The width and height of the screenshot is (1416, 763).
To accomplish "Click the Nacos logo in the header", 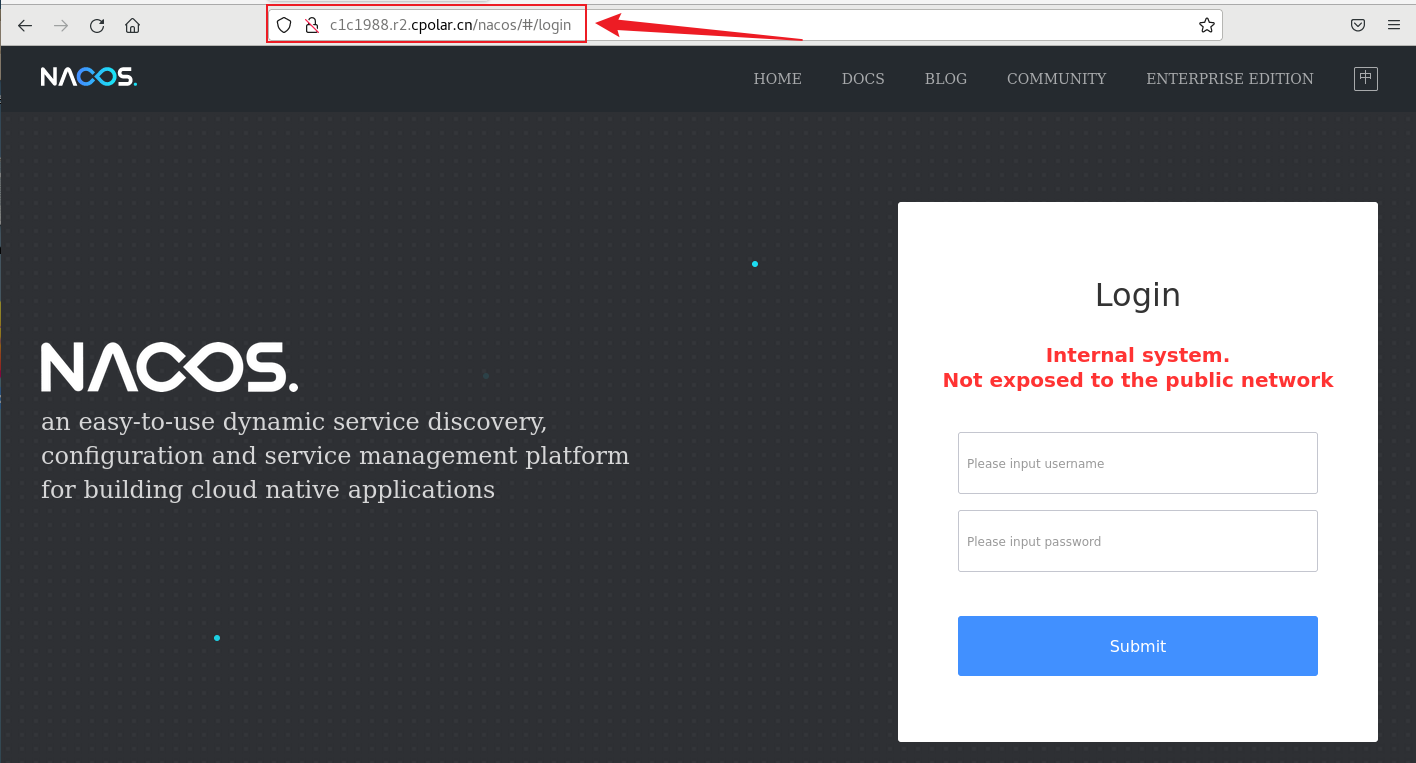I will (89, 77).
